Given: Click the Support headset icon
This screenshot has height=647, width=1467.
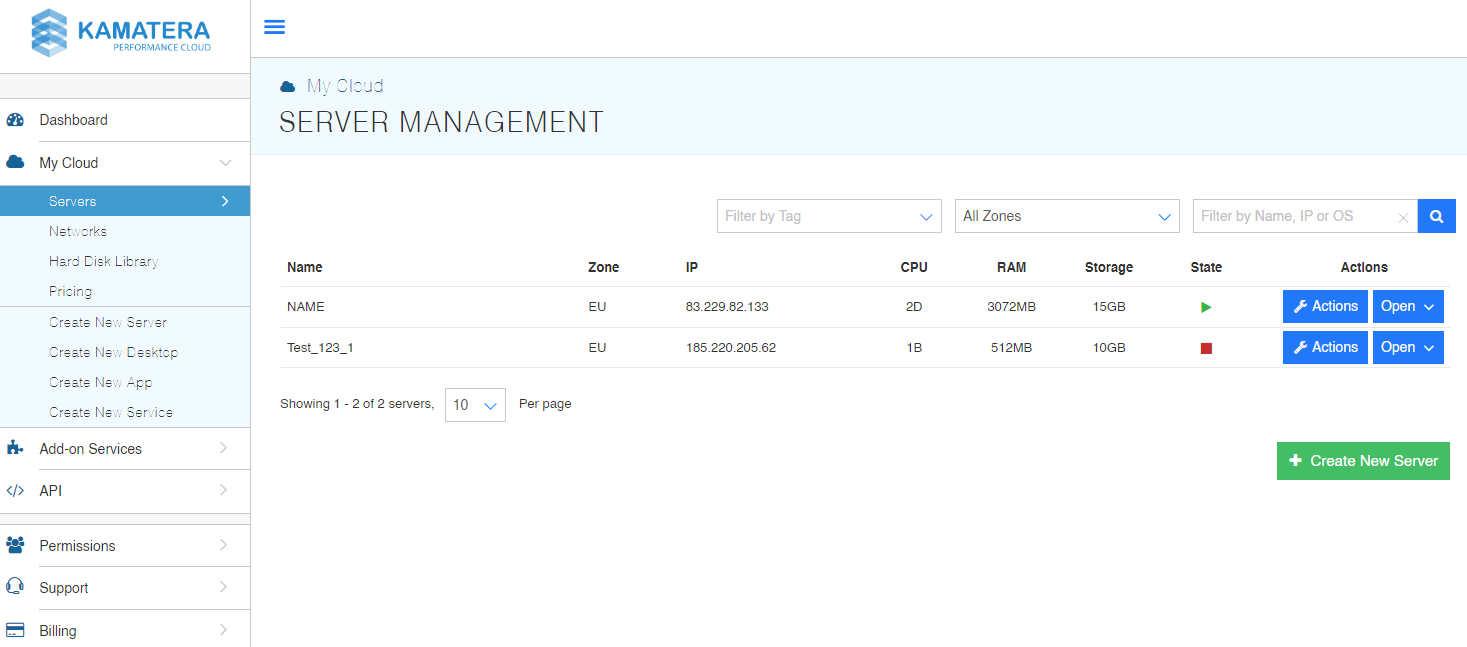Looking at the screenshot, I should (x=15, y=588).
